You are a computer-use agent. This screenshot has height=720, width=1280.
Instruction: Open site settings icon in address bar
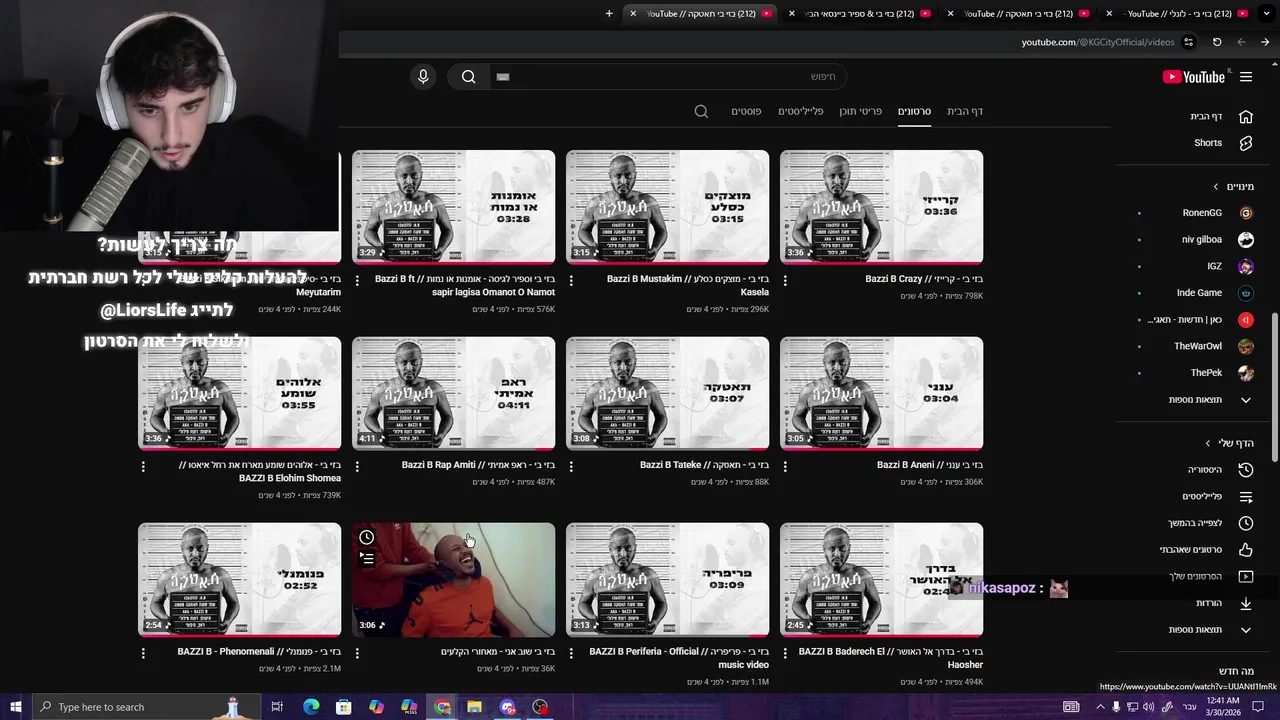(x=1188, y=42)
